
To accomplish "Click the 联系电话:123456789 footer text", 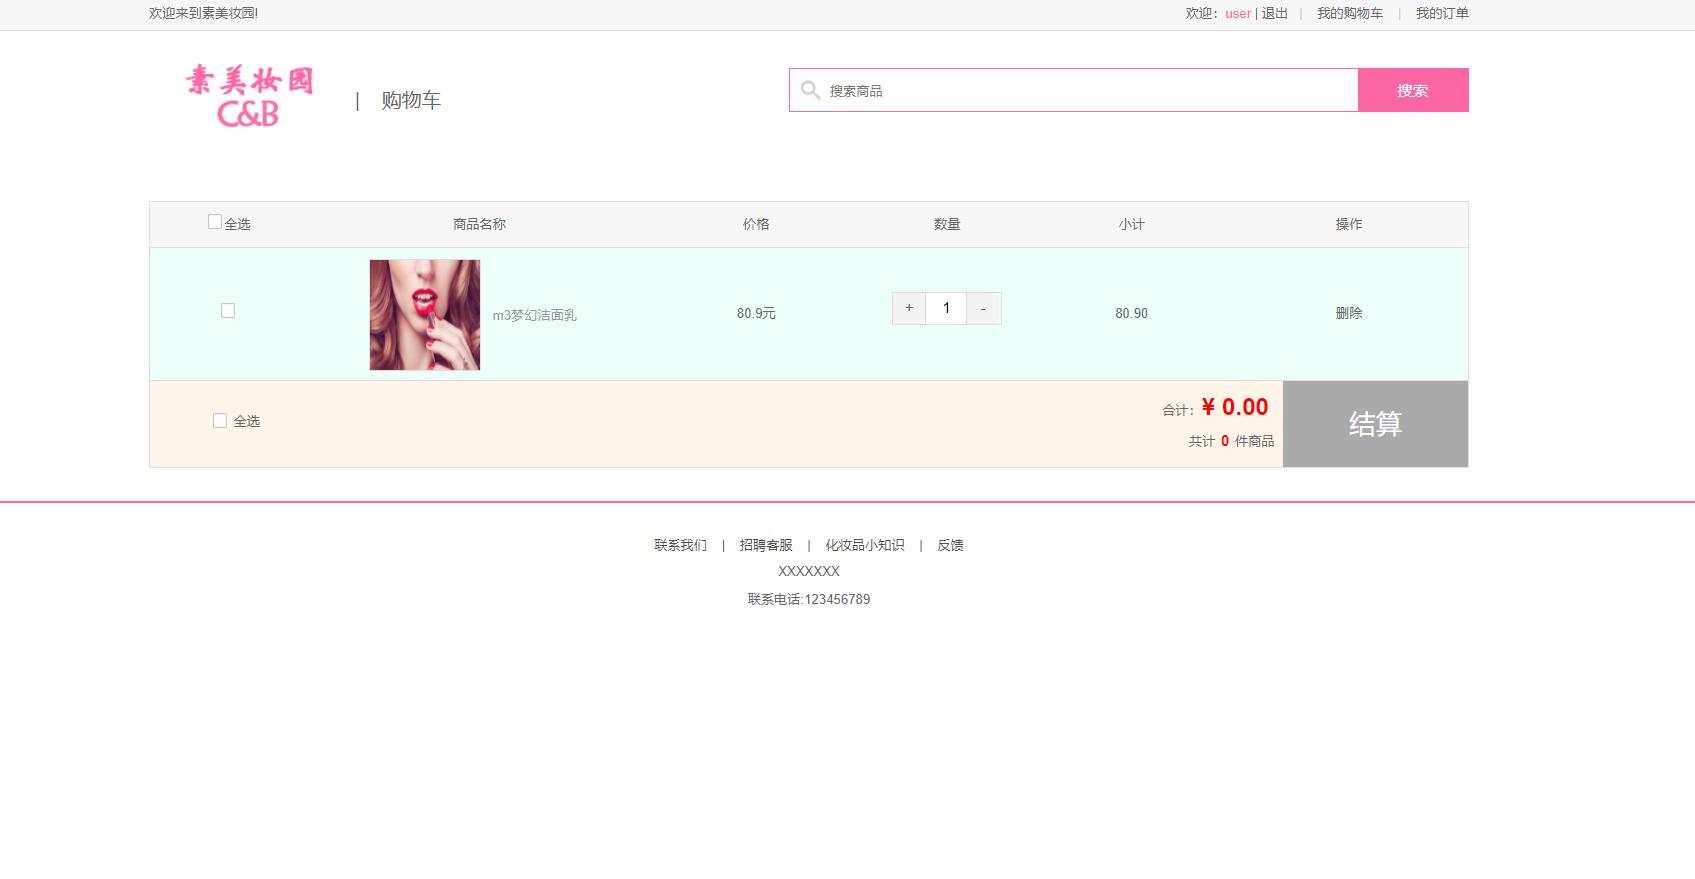I will [x=809, y=599].
